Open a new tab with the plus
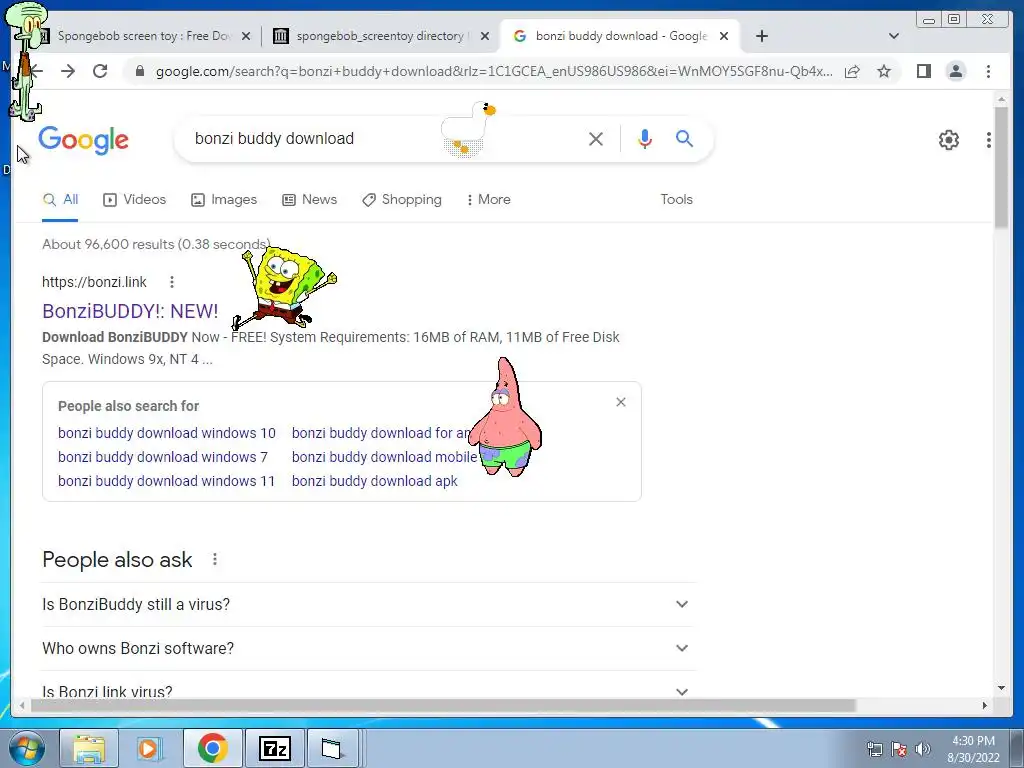 point(761,36)
